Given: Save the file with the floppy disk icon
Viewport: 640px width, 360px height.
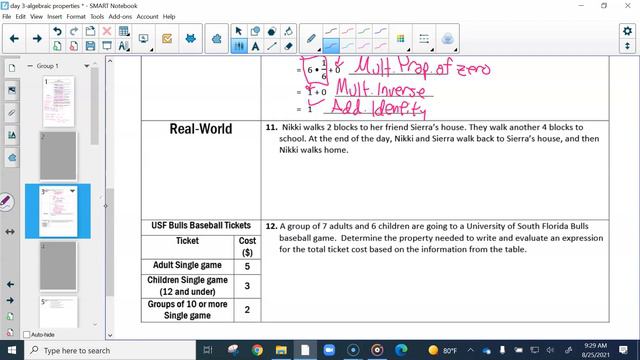Looking at the screenshot, I should tap(90, 46).
